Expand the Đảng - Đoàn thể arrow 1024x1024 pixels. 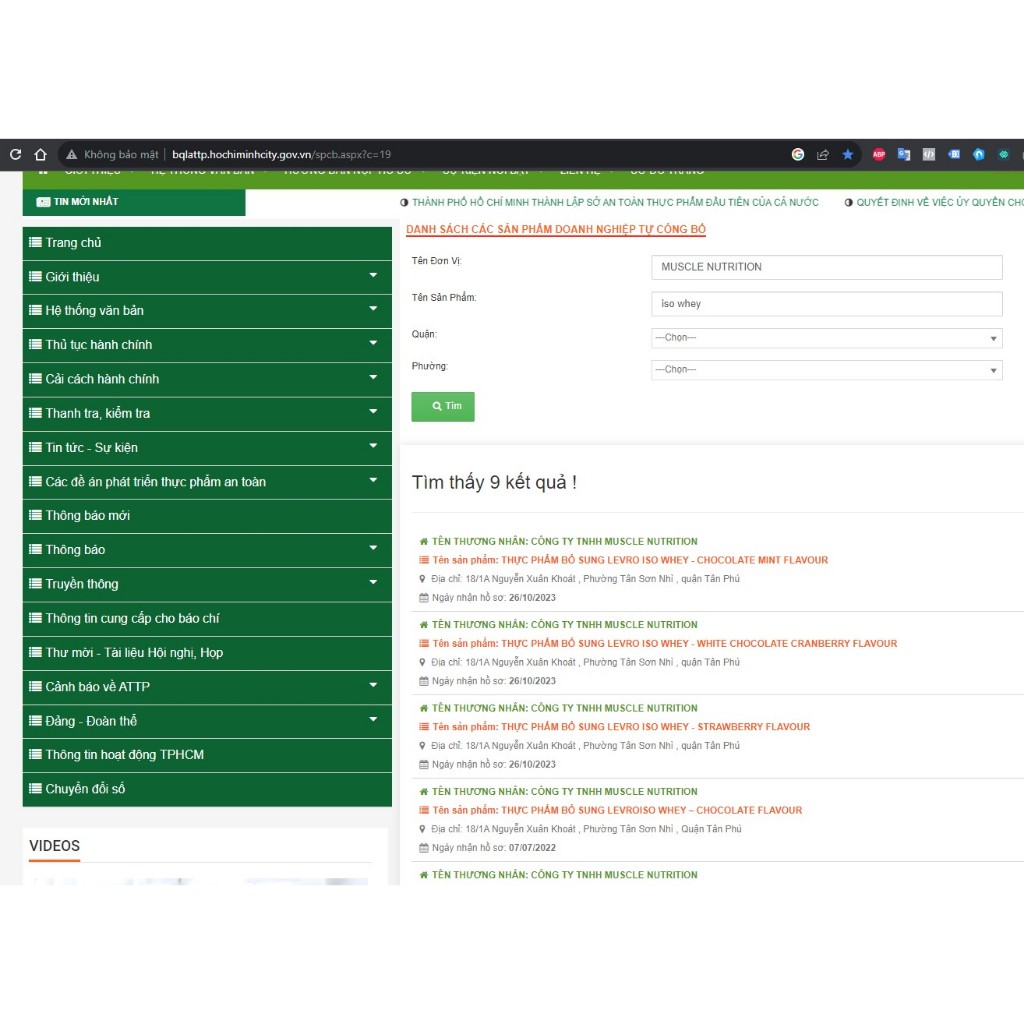pos(374,719)
